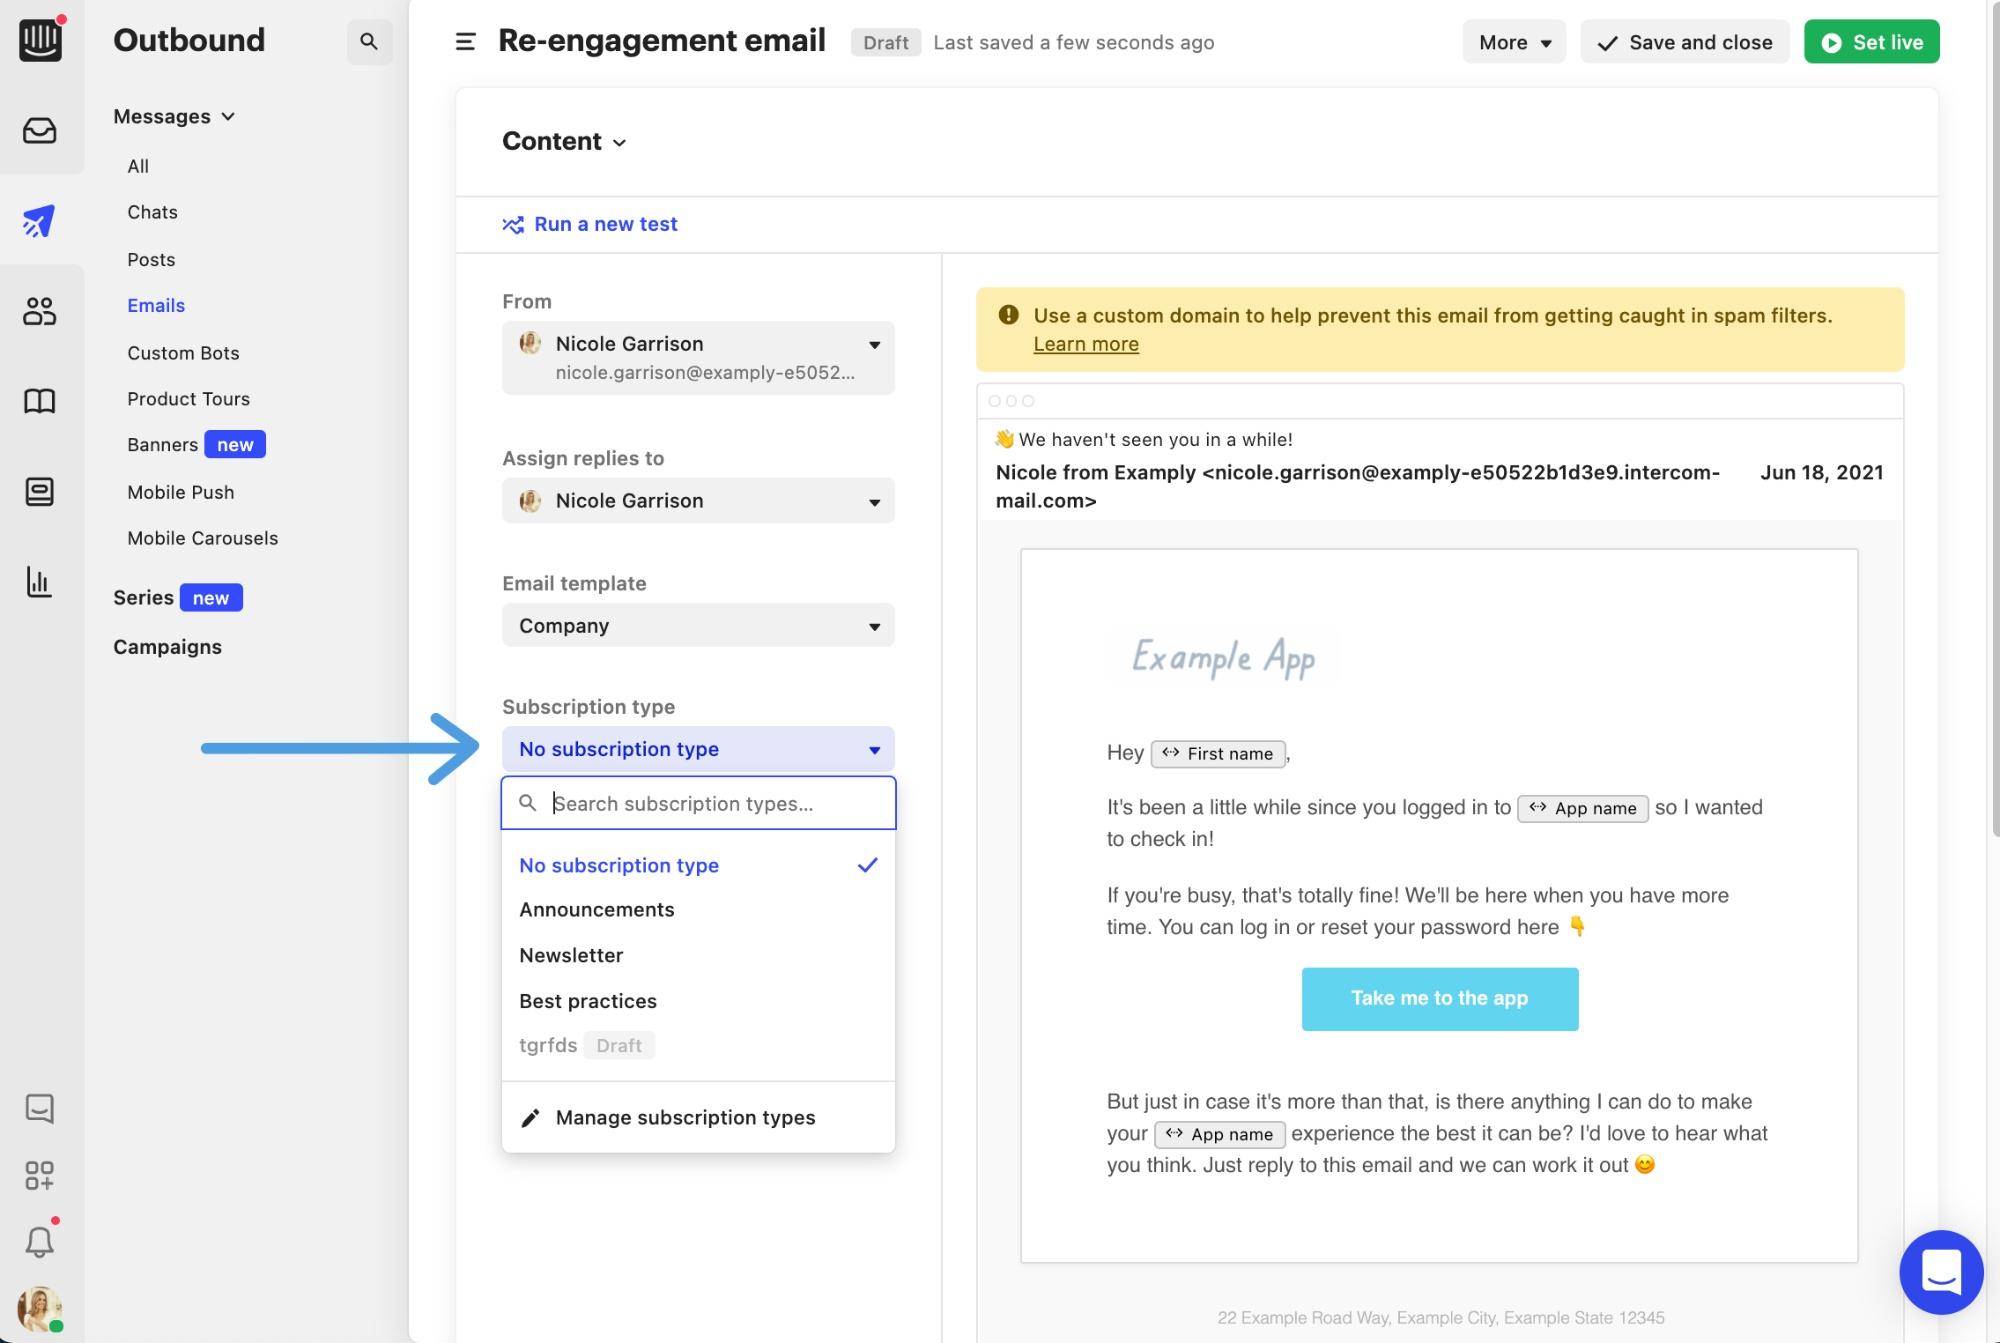The width and height of the screenshot is (2000, 1343).
Task: Open the Email template Company dropdown
Action: click(698, 626)
